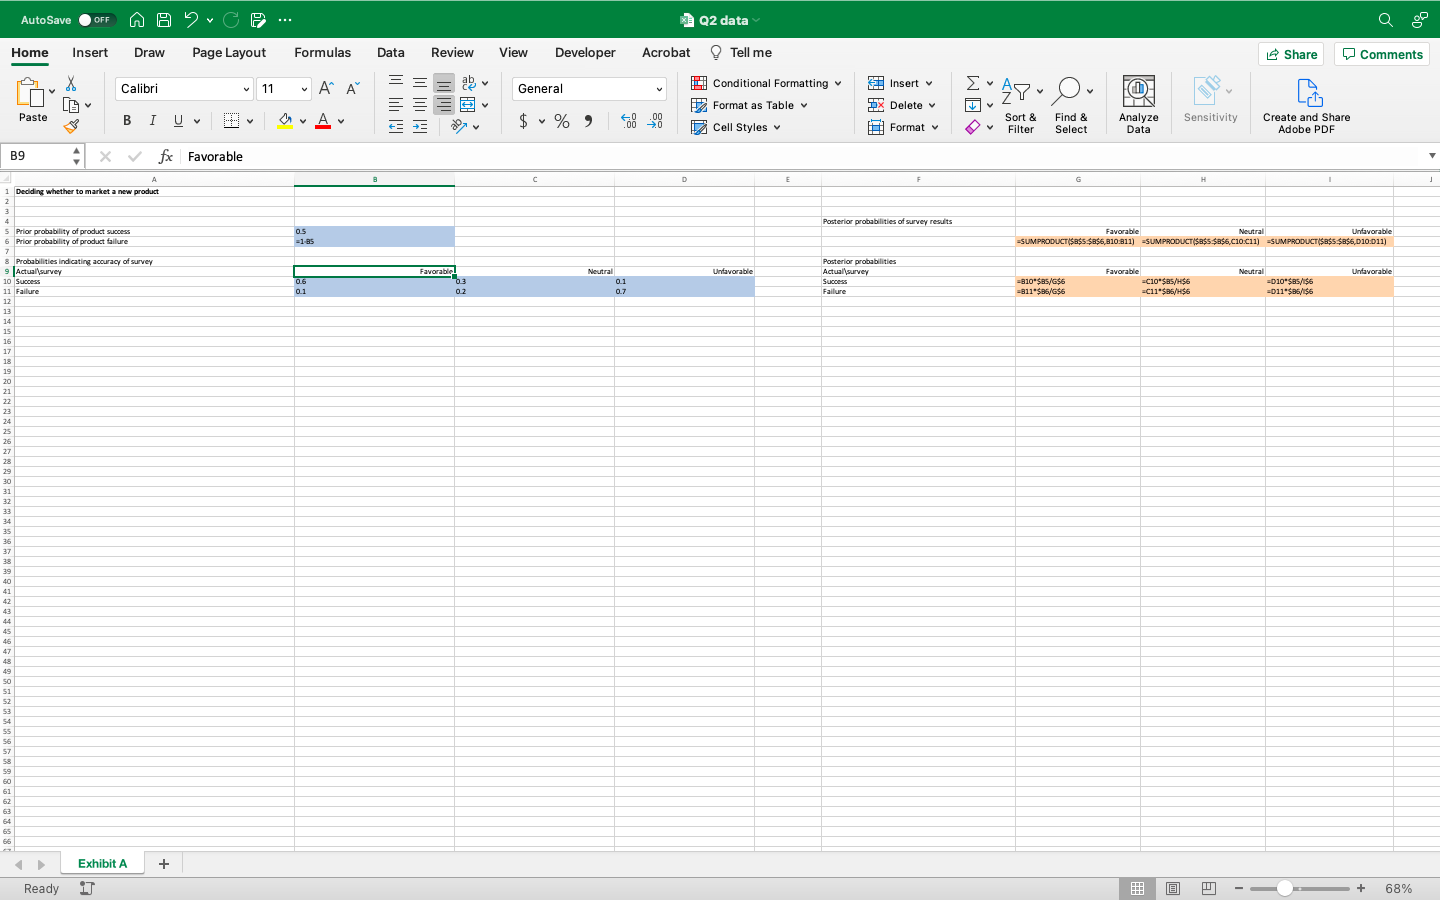Toggle Wrap Text icon

coord(468,83)
